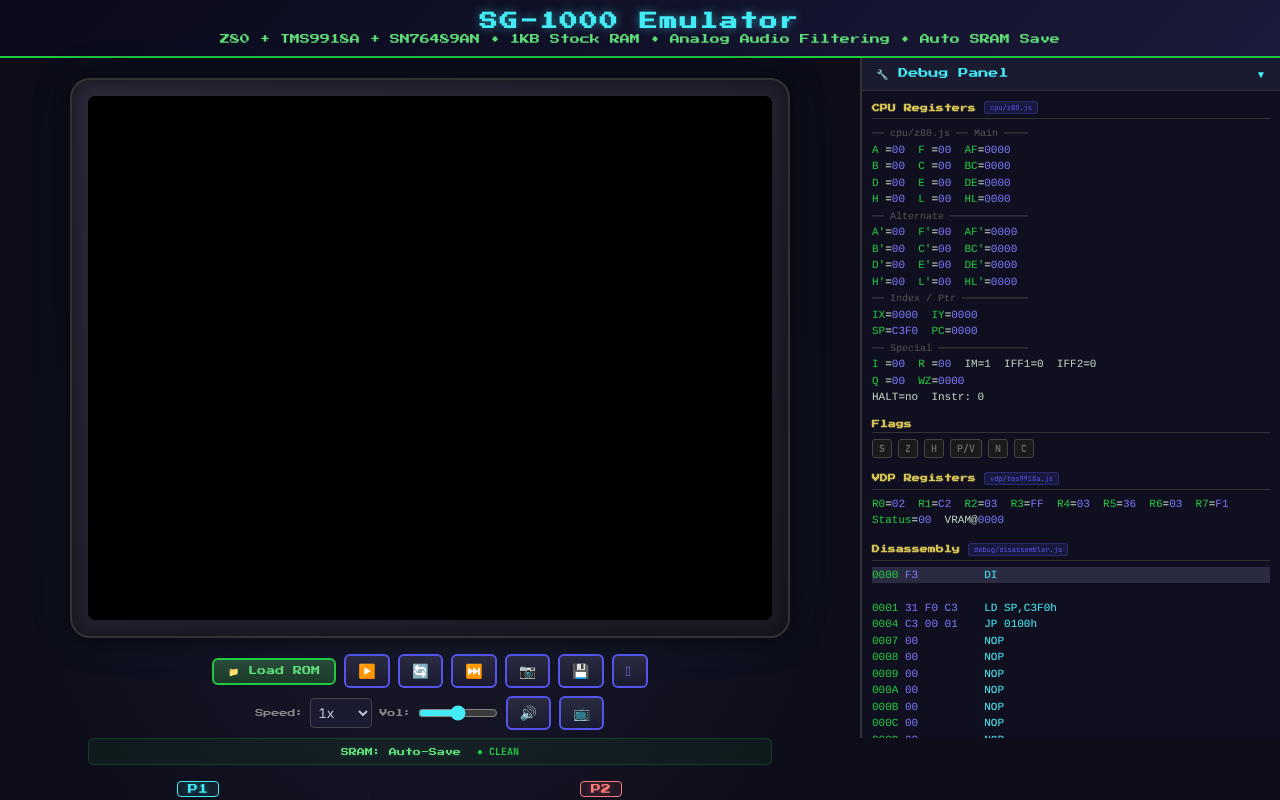The height and width of the screenshot is (800, 1280).
Task: Toggle the Z flag indicator
Action: (x=908, y=449)
